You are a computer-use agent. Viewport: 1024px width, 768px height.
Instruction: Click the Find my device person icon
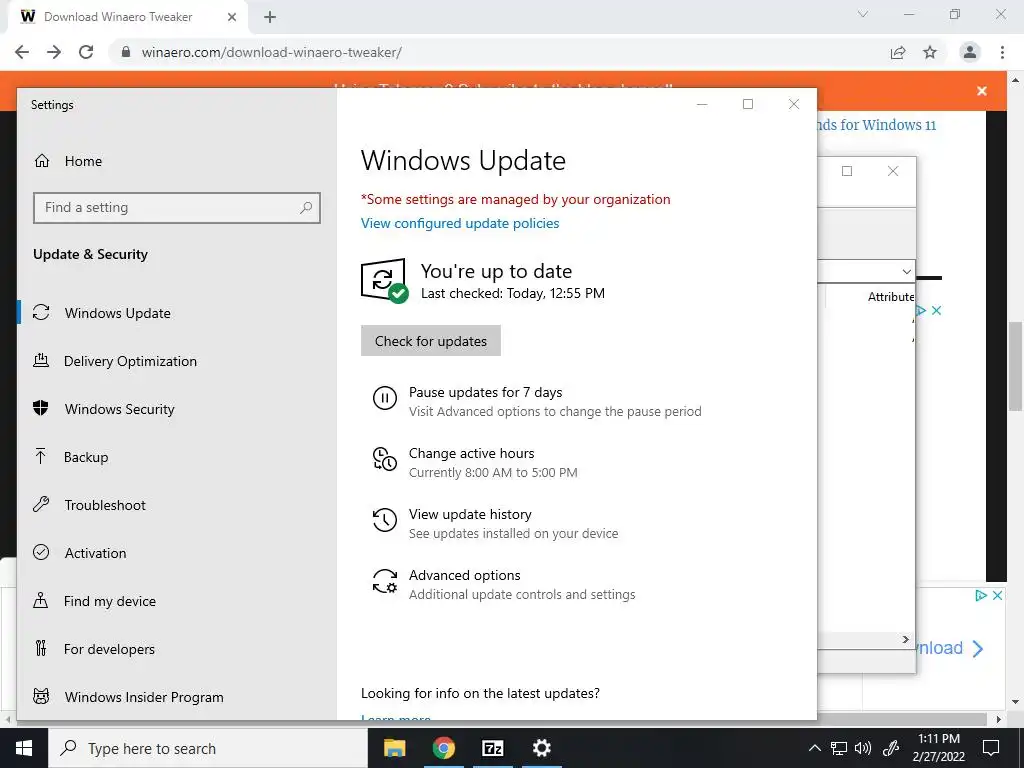[x=40, y=600]
